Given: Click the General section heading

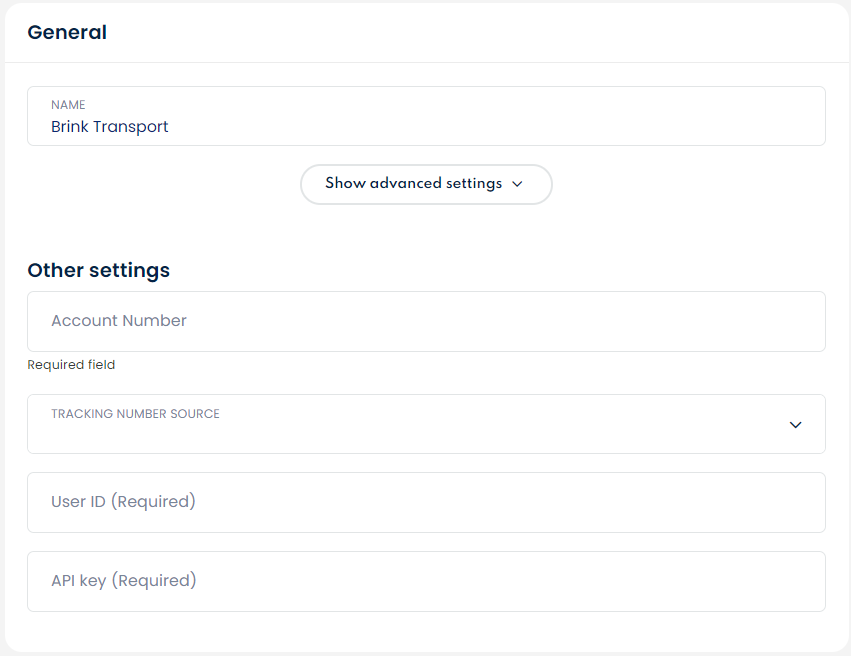Looking at the screenshot, I should click(x=67, y=32).
